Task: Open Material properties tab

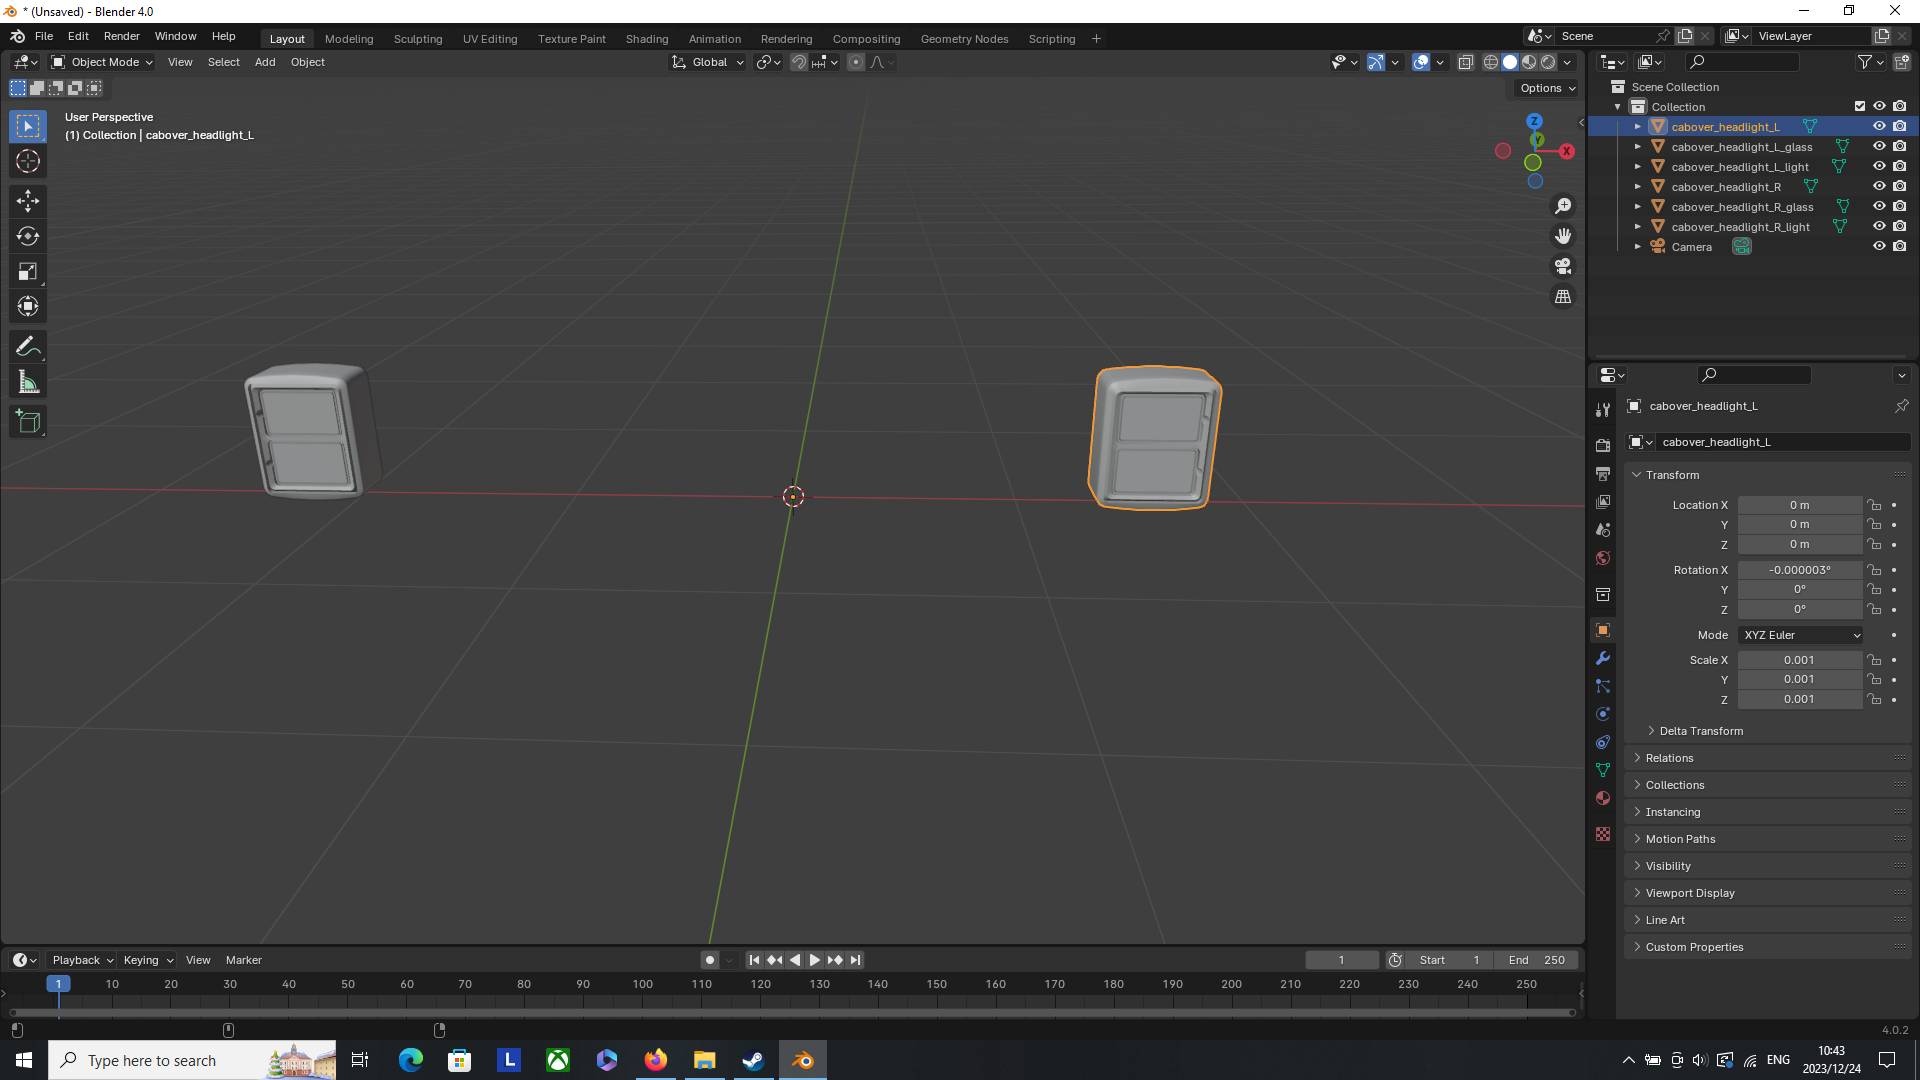Action: (1603, 798)
